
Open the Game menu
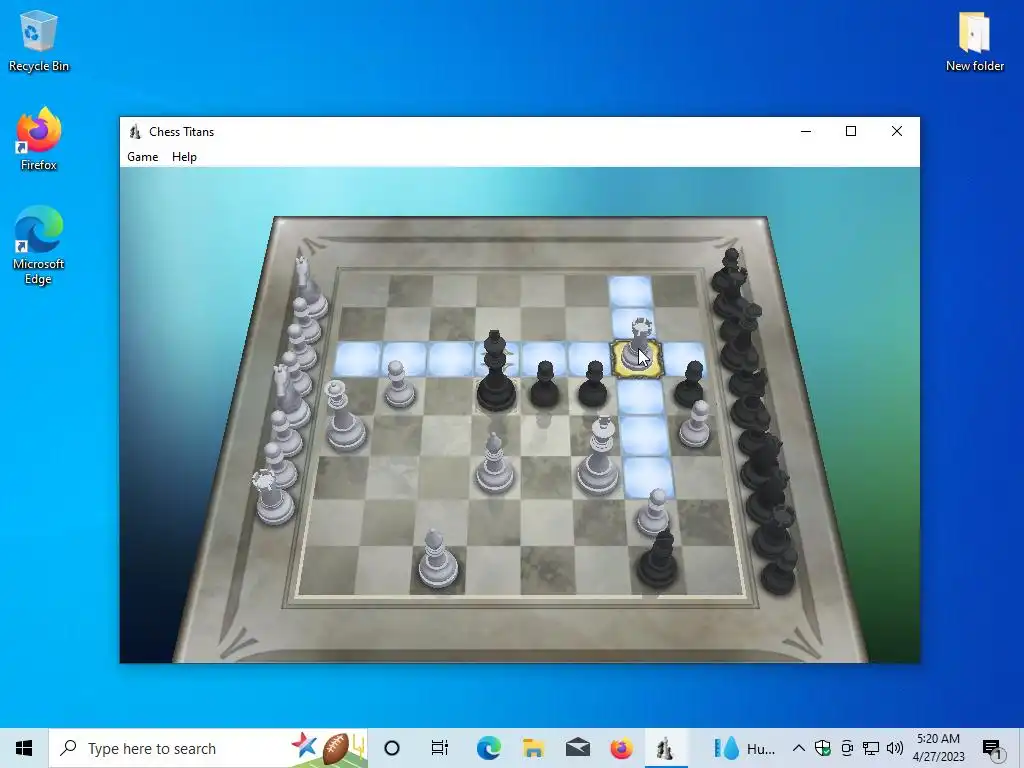point(142,157)
